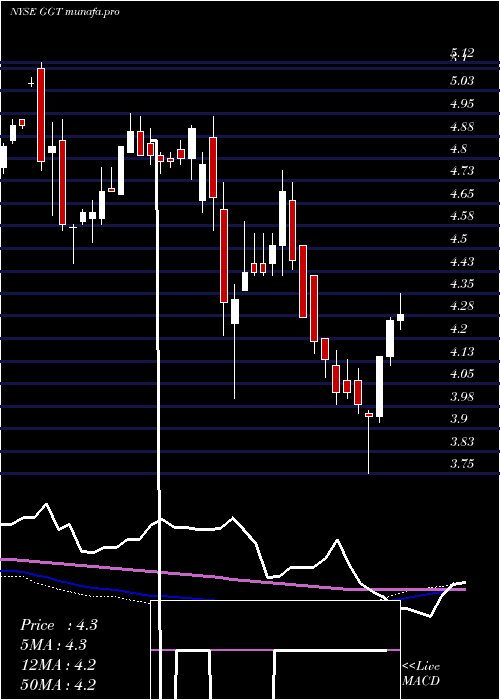Click the 4.28 price axis label
The width and height of the screenshot is (500, 700).
pyautogui.click(x=462, y=306)
